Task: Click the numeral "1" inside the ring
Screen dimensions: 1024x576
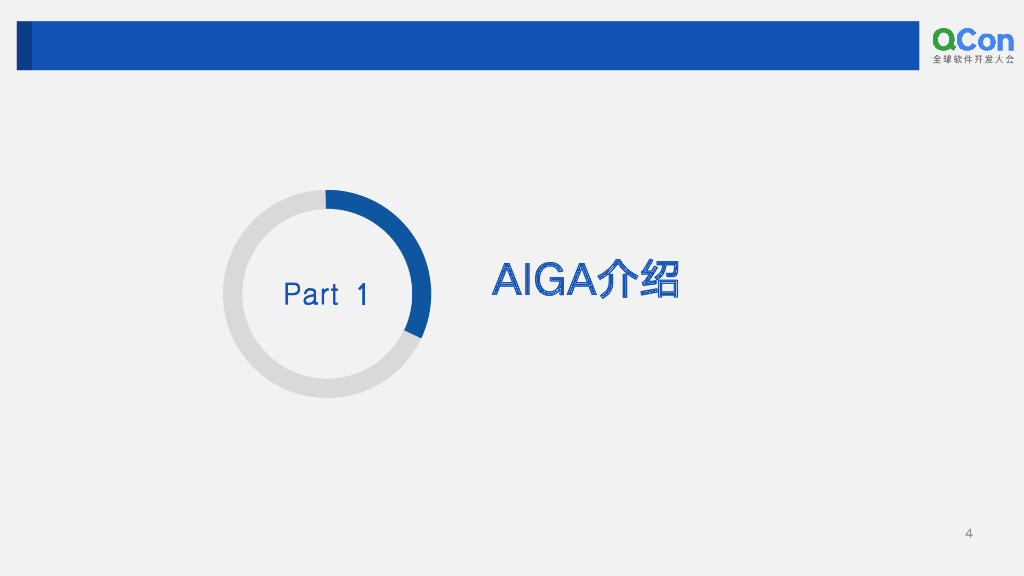Action: click(x=362, y=295)
